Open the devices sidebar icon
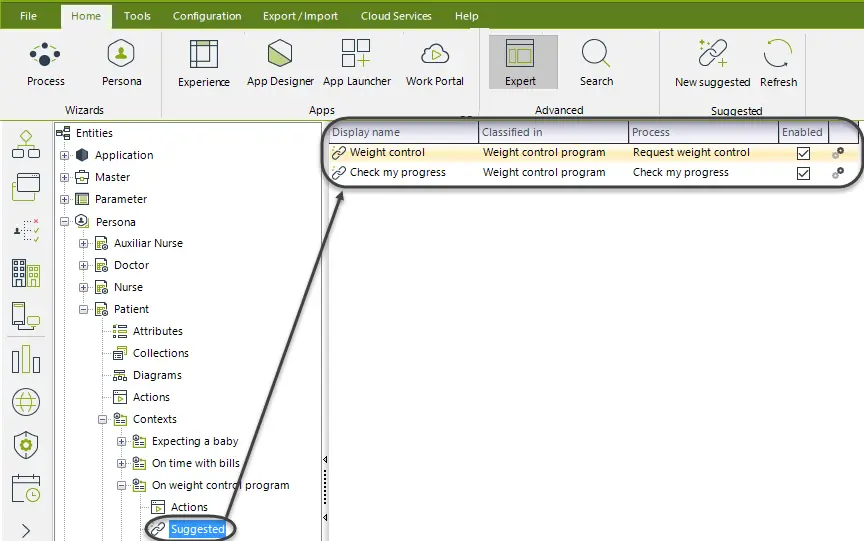 (26, 316)
